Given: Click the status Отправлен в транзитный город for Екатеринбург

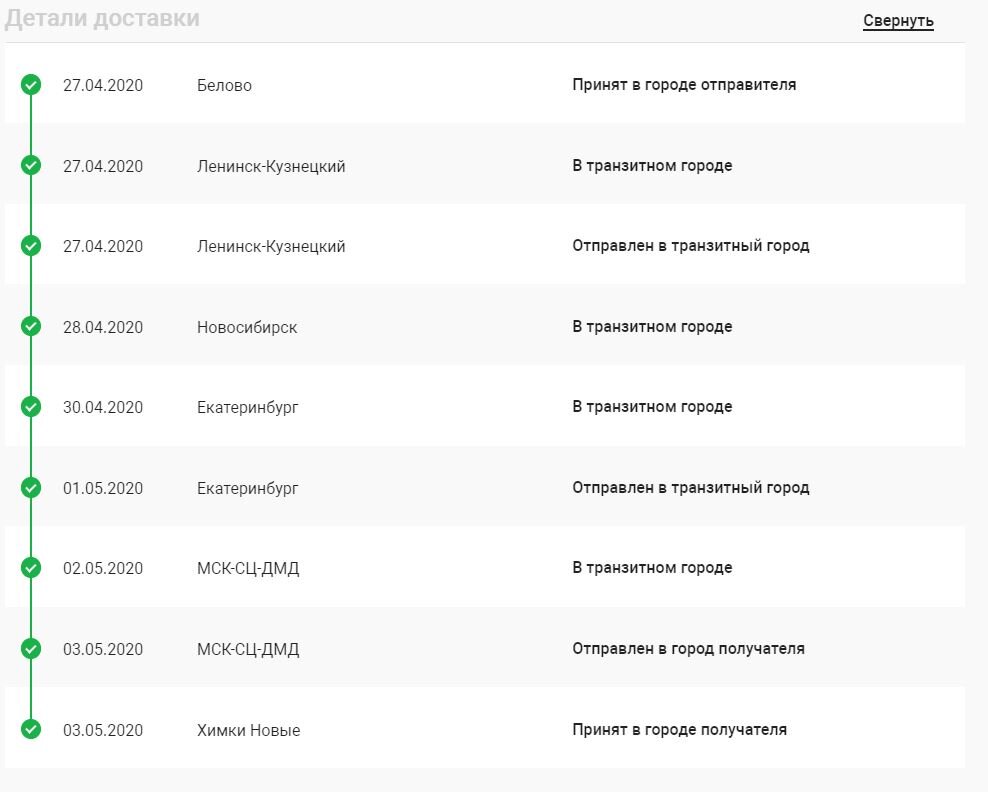Looking at the screenshot, I should coord(690,488).
